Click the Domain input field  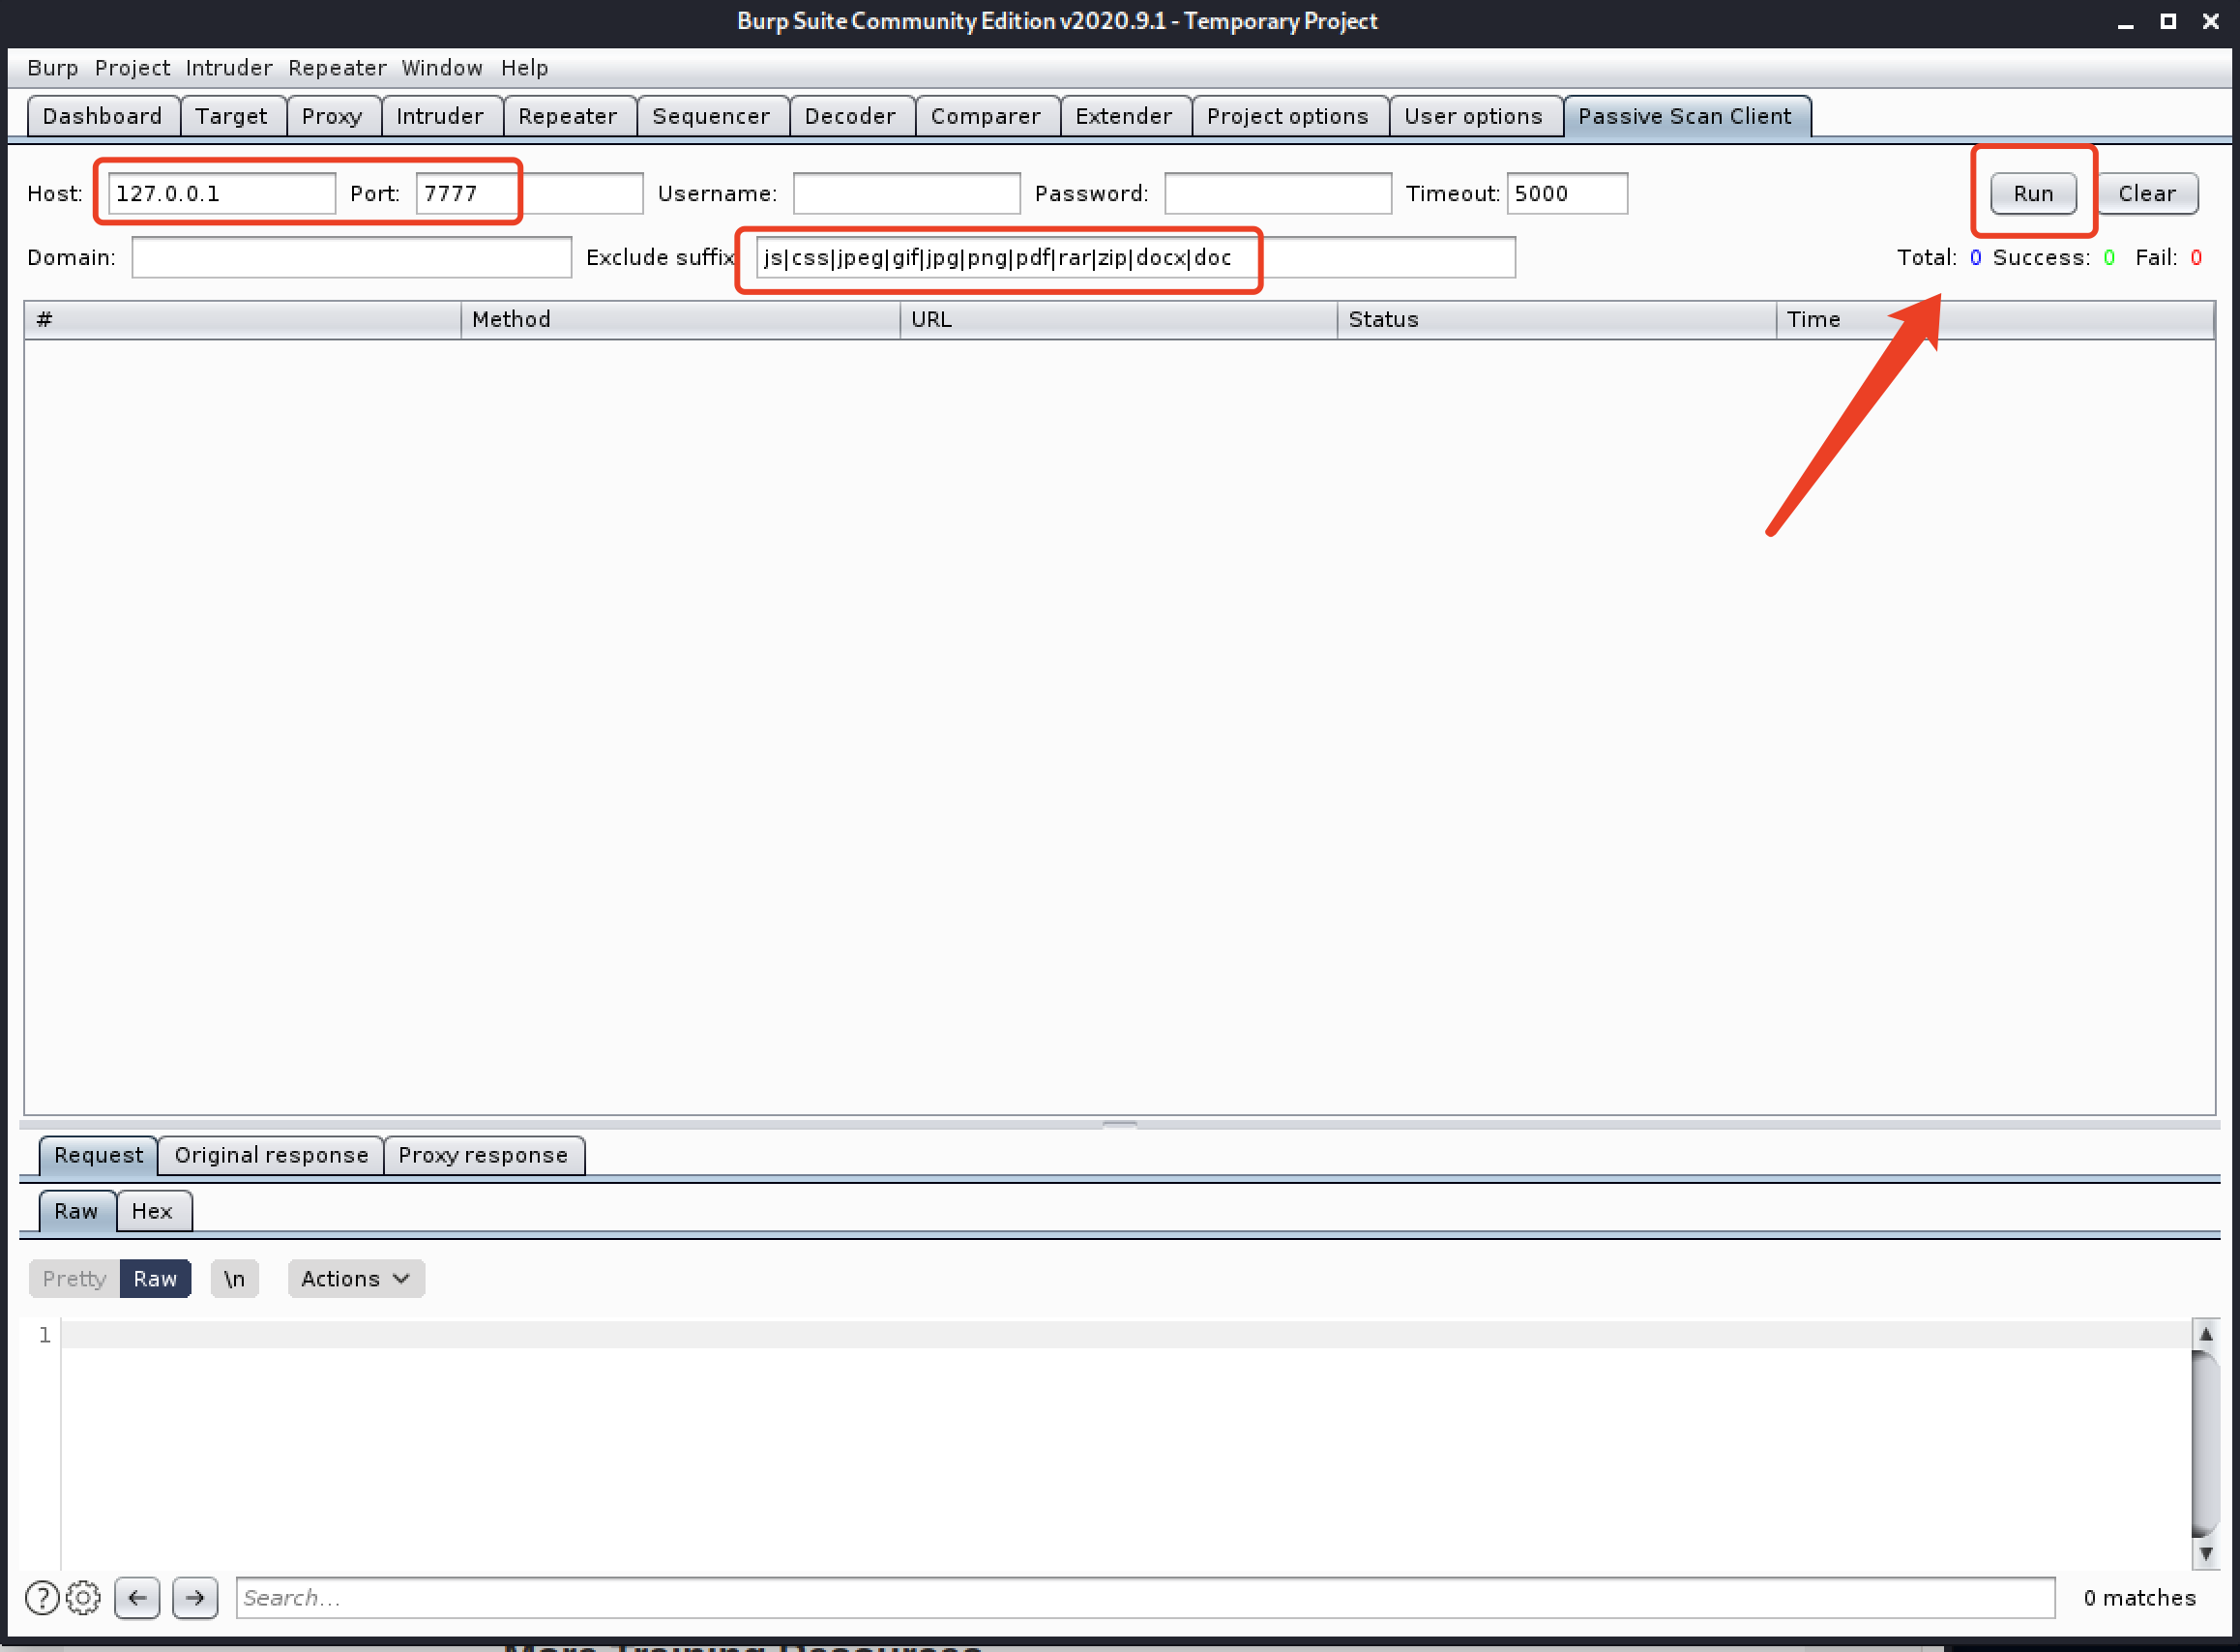point(351,257)
